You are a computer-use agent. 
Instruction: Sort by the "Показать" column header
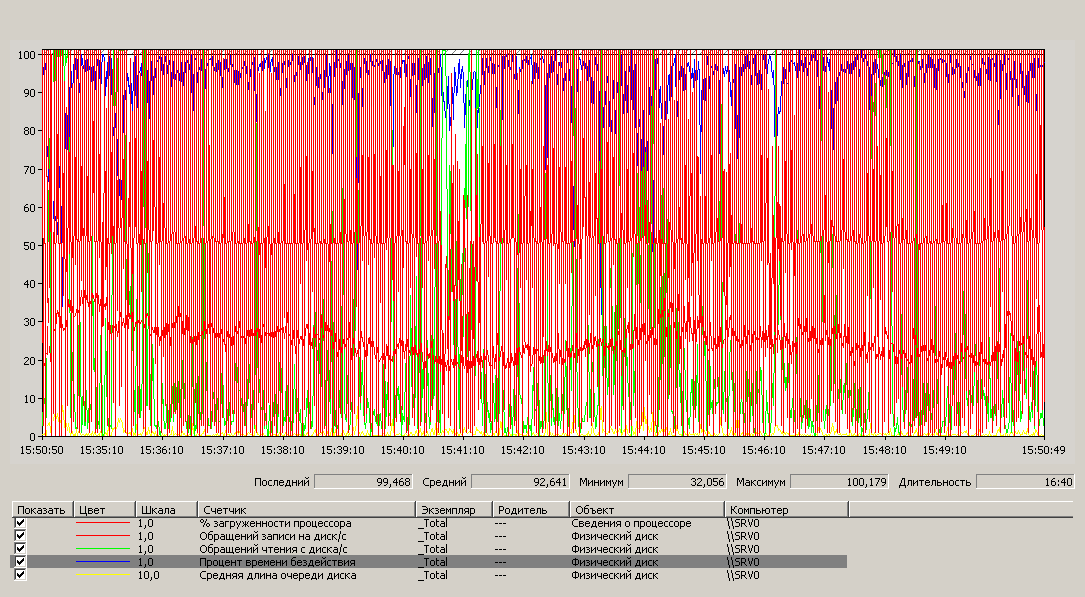click(41, 510)
